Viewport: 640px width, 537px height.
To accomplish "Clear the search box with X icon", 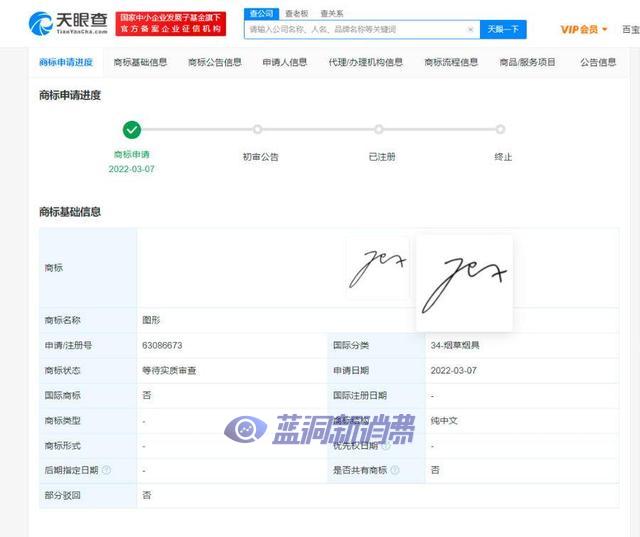I will (x=470, y=29).
